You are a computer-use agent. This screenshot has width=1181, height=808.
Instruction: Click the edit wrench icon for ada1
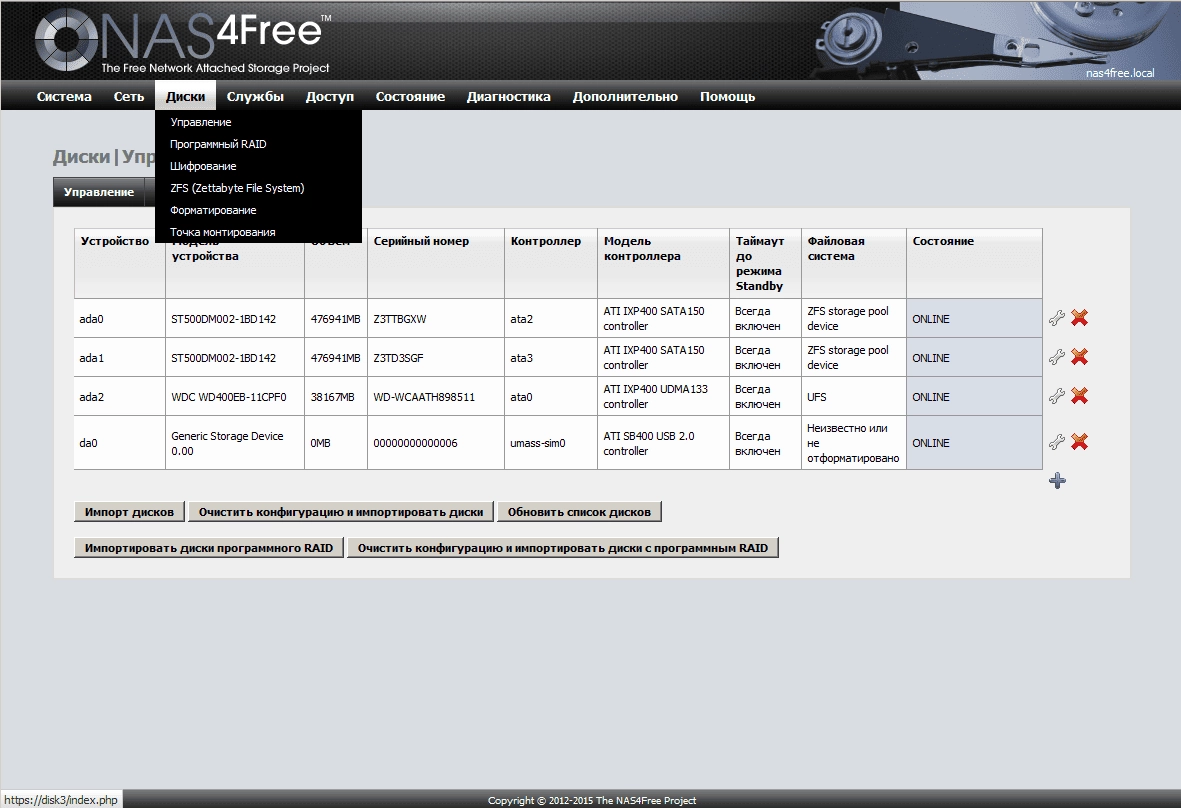pyautogui.click(x=1057, y=357)
